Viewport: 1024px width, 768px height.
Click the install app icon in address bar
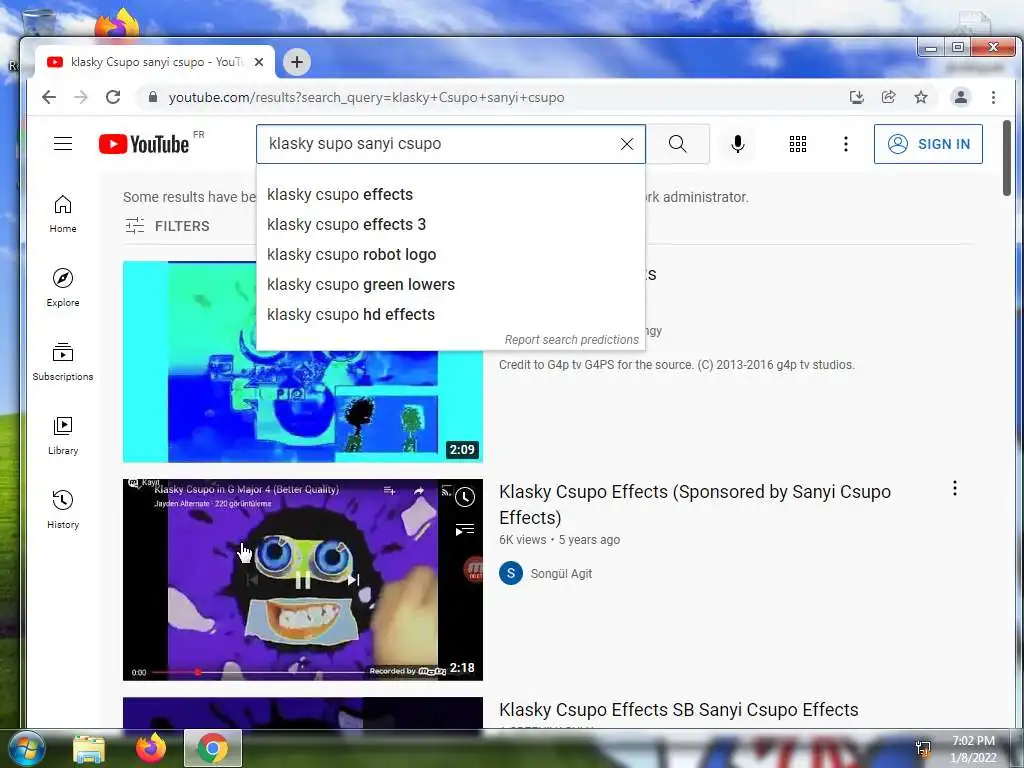857,97
